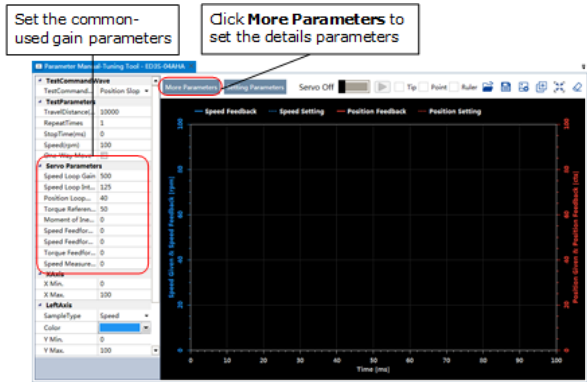Enable the Point checkbox
This screenshot has width=587, height=382.
(423, 87)
